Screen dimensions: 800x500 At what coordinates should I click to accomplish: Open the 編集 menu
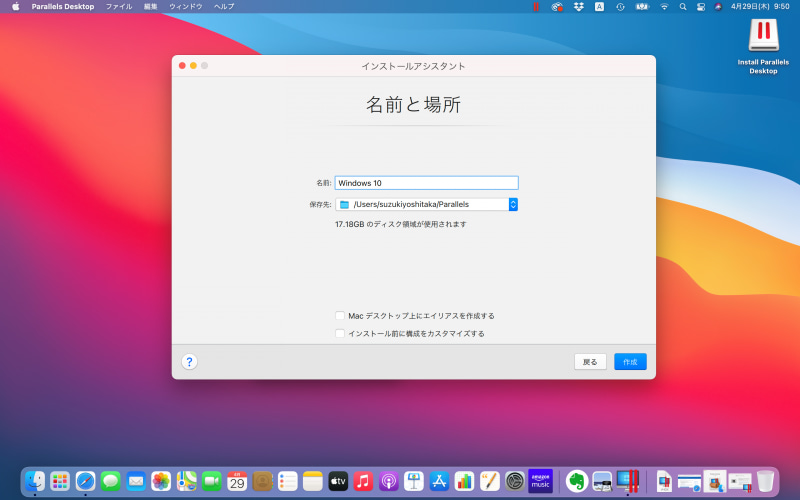click(x=151, y=7)
